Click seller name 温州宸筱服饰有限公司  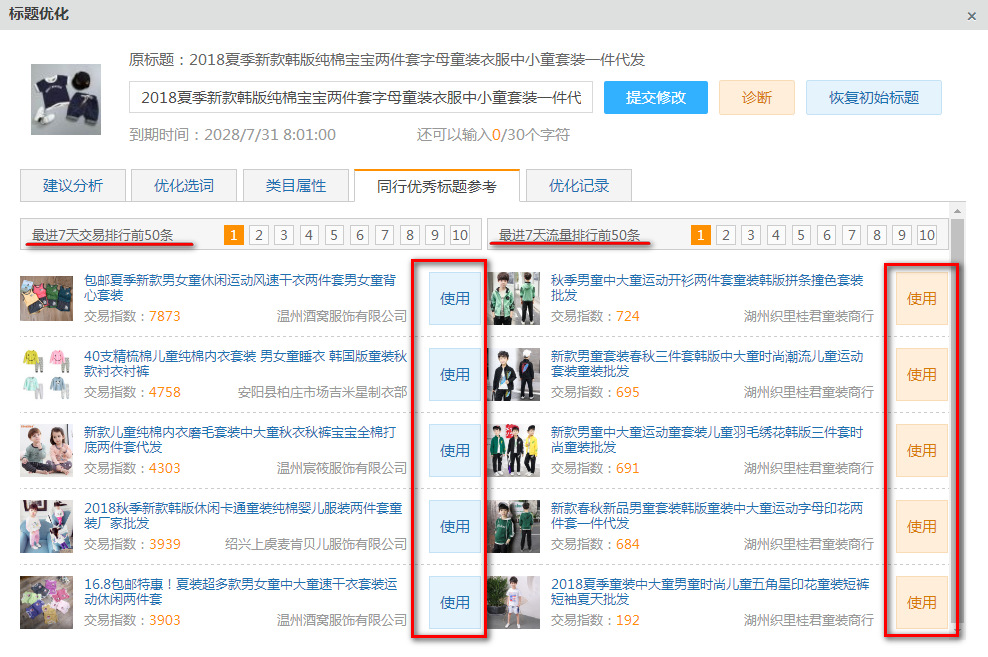pos(342,468)
